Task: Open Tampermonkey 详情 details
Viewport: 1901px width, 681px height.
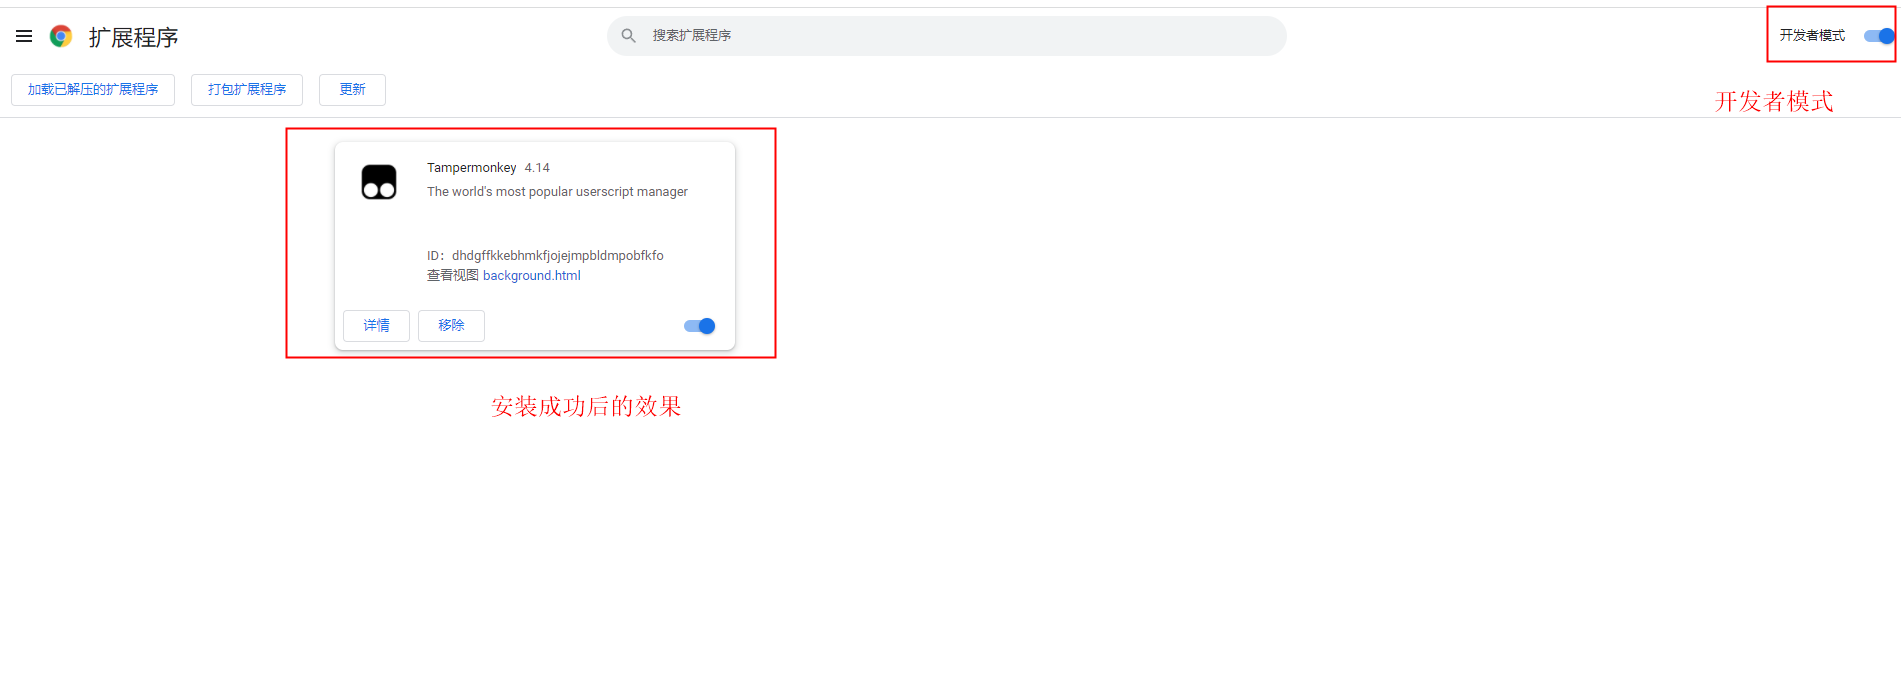Action: pyautogui.click(x=376, y=326)
